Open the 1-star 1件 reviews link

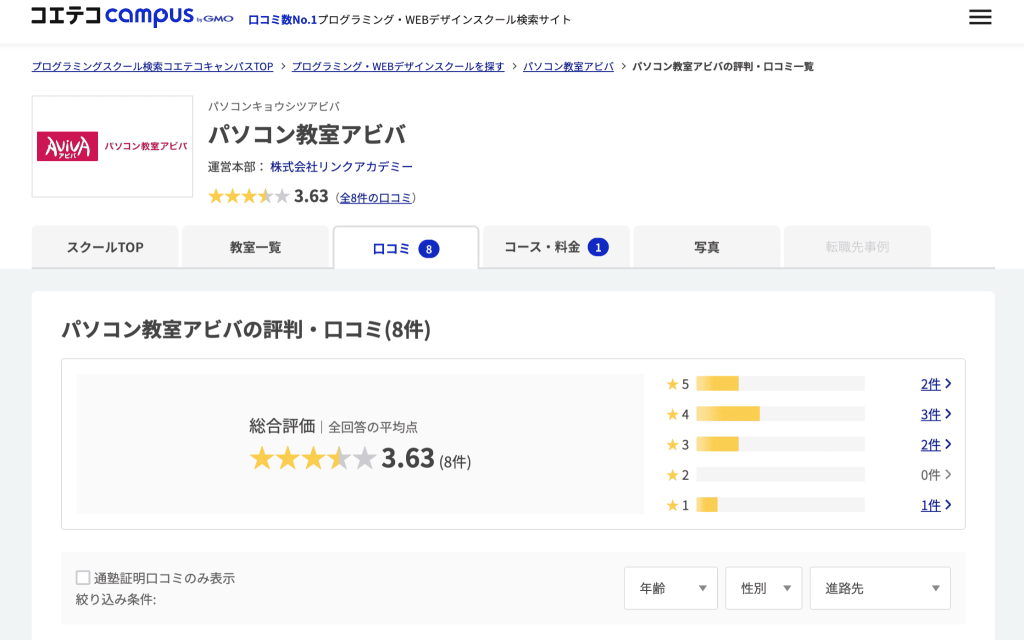pos(930,505)
